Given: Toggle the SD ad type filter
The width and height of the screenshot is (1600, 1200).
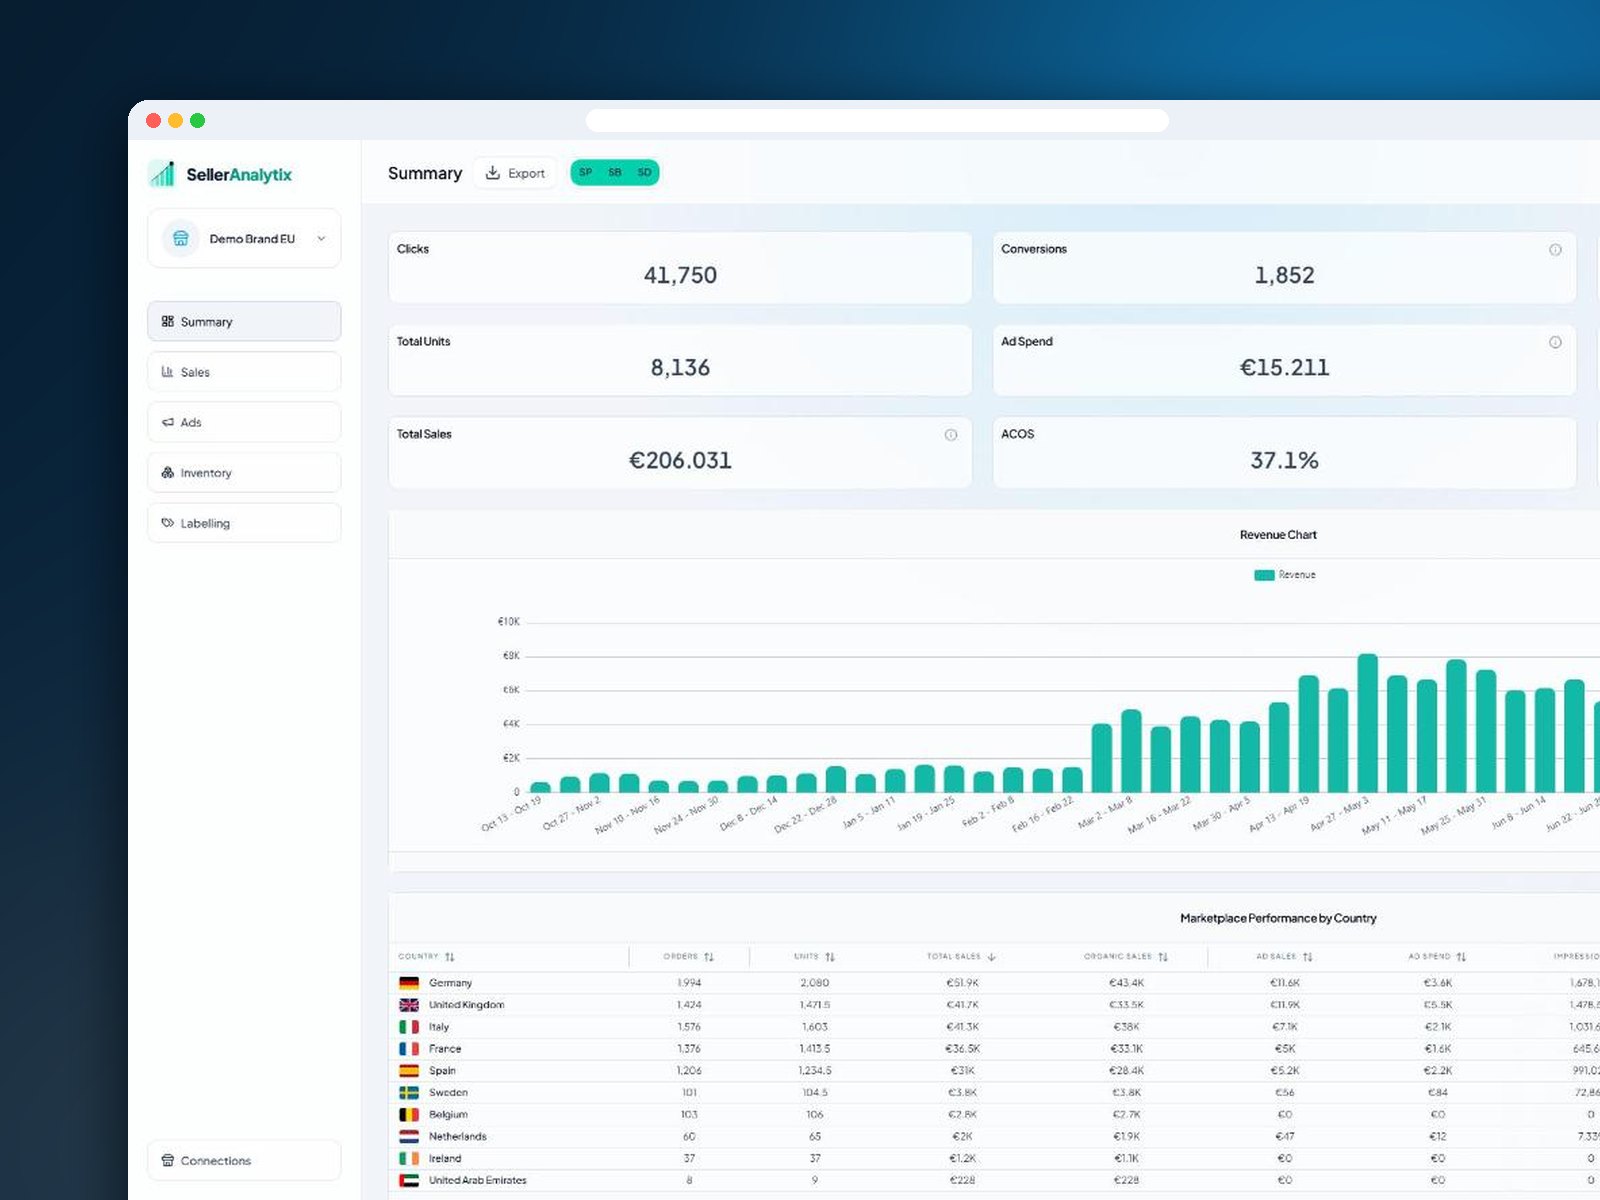Looking at the screenshot, I should (644, 173).
